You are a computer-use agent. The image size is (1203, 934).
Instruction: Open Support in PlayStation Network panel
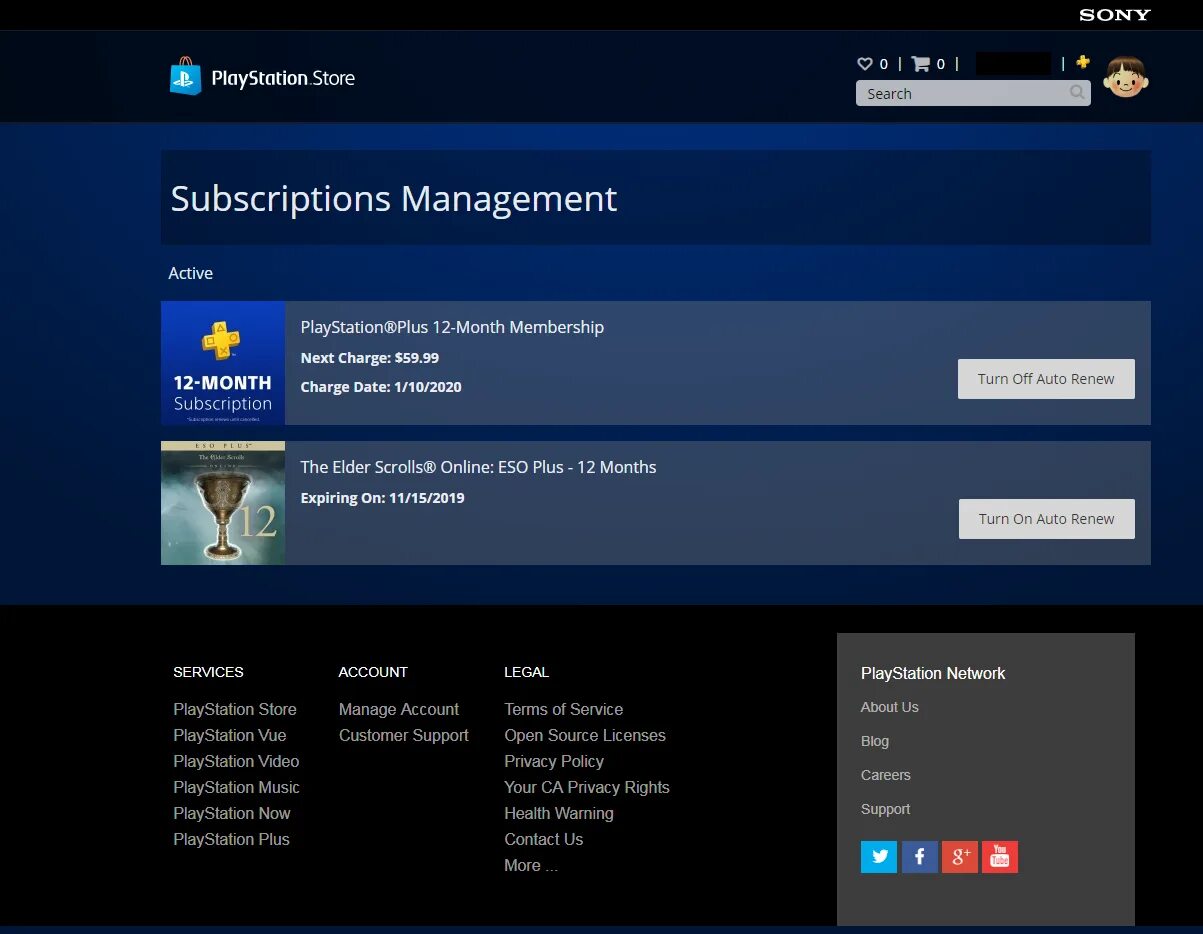886,809
